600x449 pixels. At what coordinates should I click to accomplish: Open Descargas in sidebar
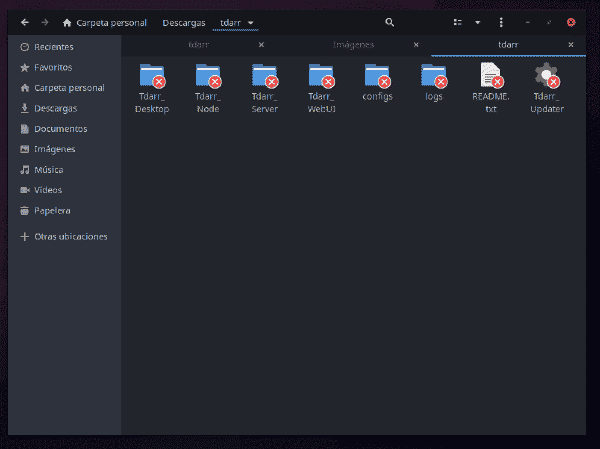coord(64,108)
